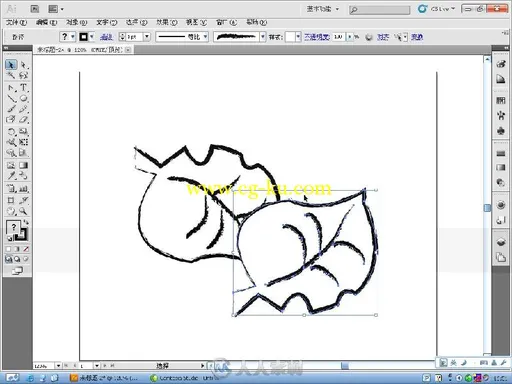Image resolution: width=512 pixels, height=384 pixels.
Task: Click the Recolor Artwork wheel icon
Action: (369, 37)
